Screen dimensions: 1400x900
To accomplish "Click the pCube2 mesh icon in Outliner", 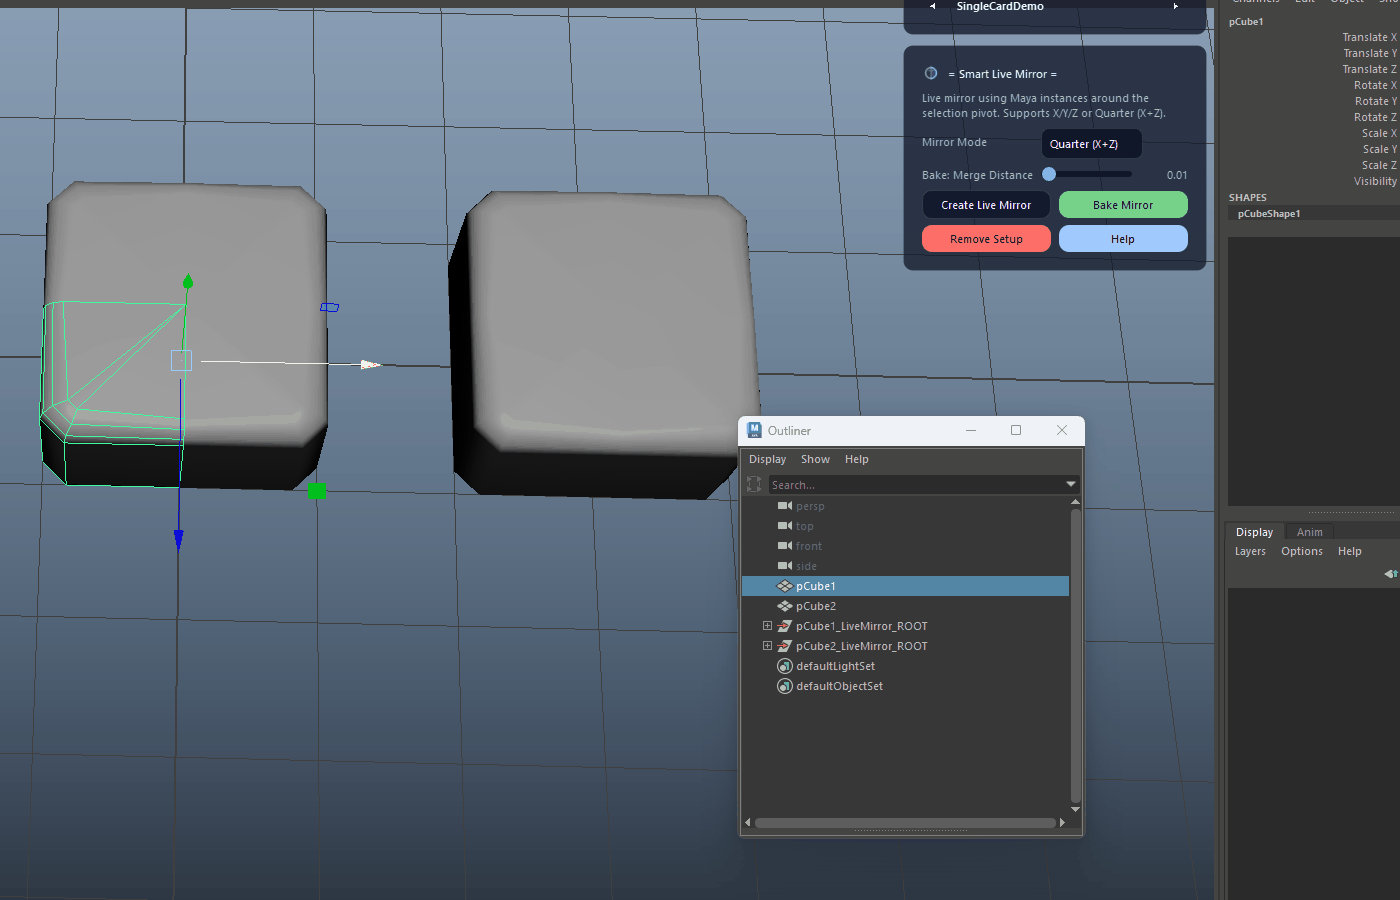I will 785,606.
